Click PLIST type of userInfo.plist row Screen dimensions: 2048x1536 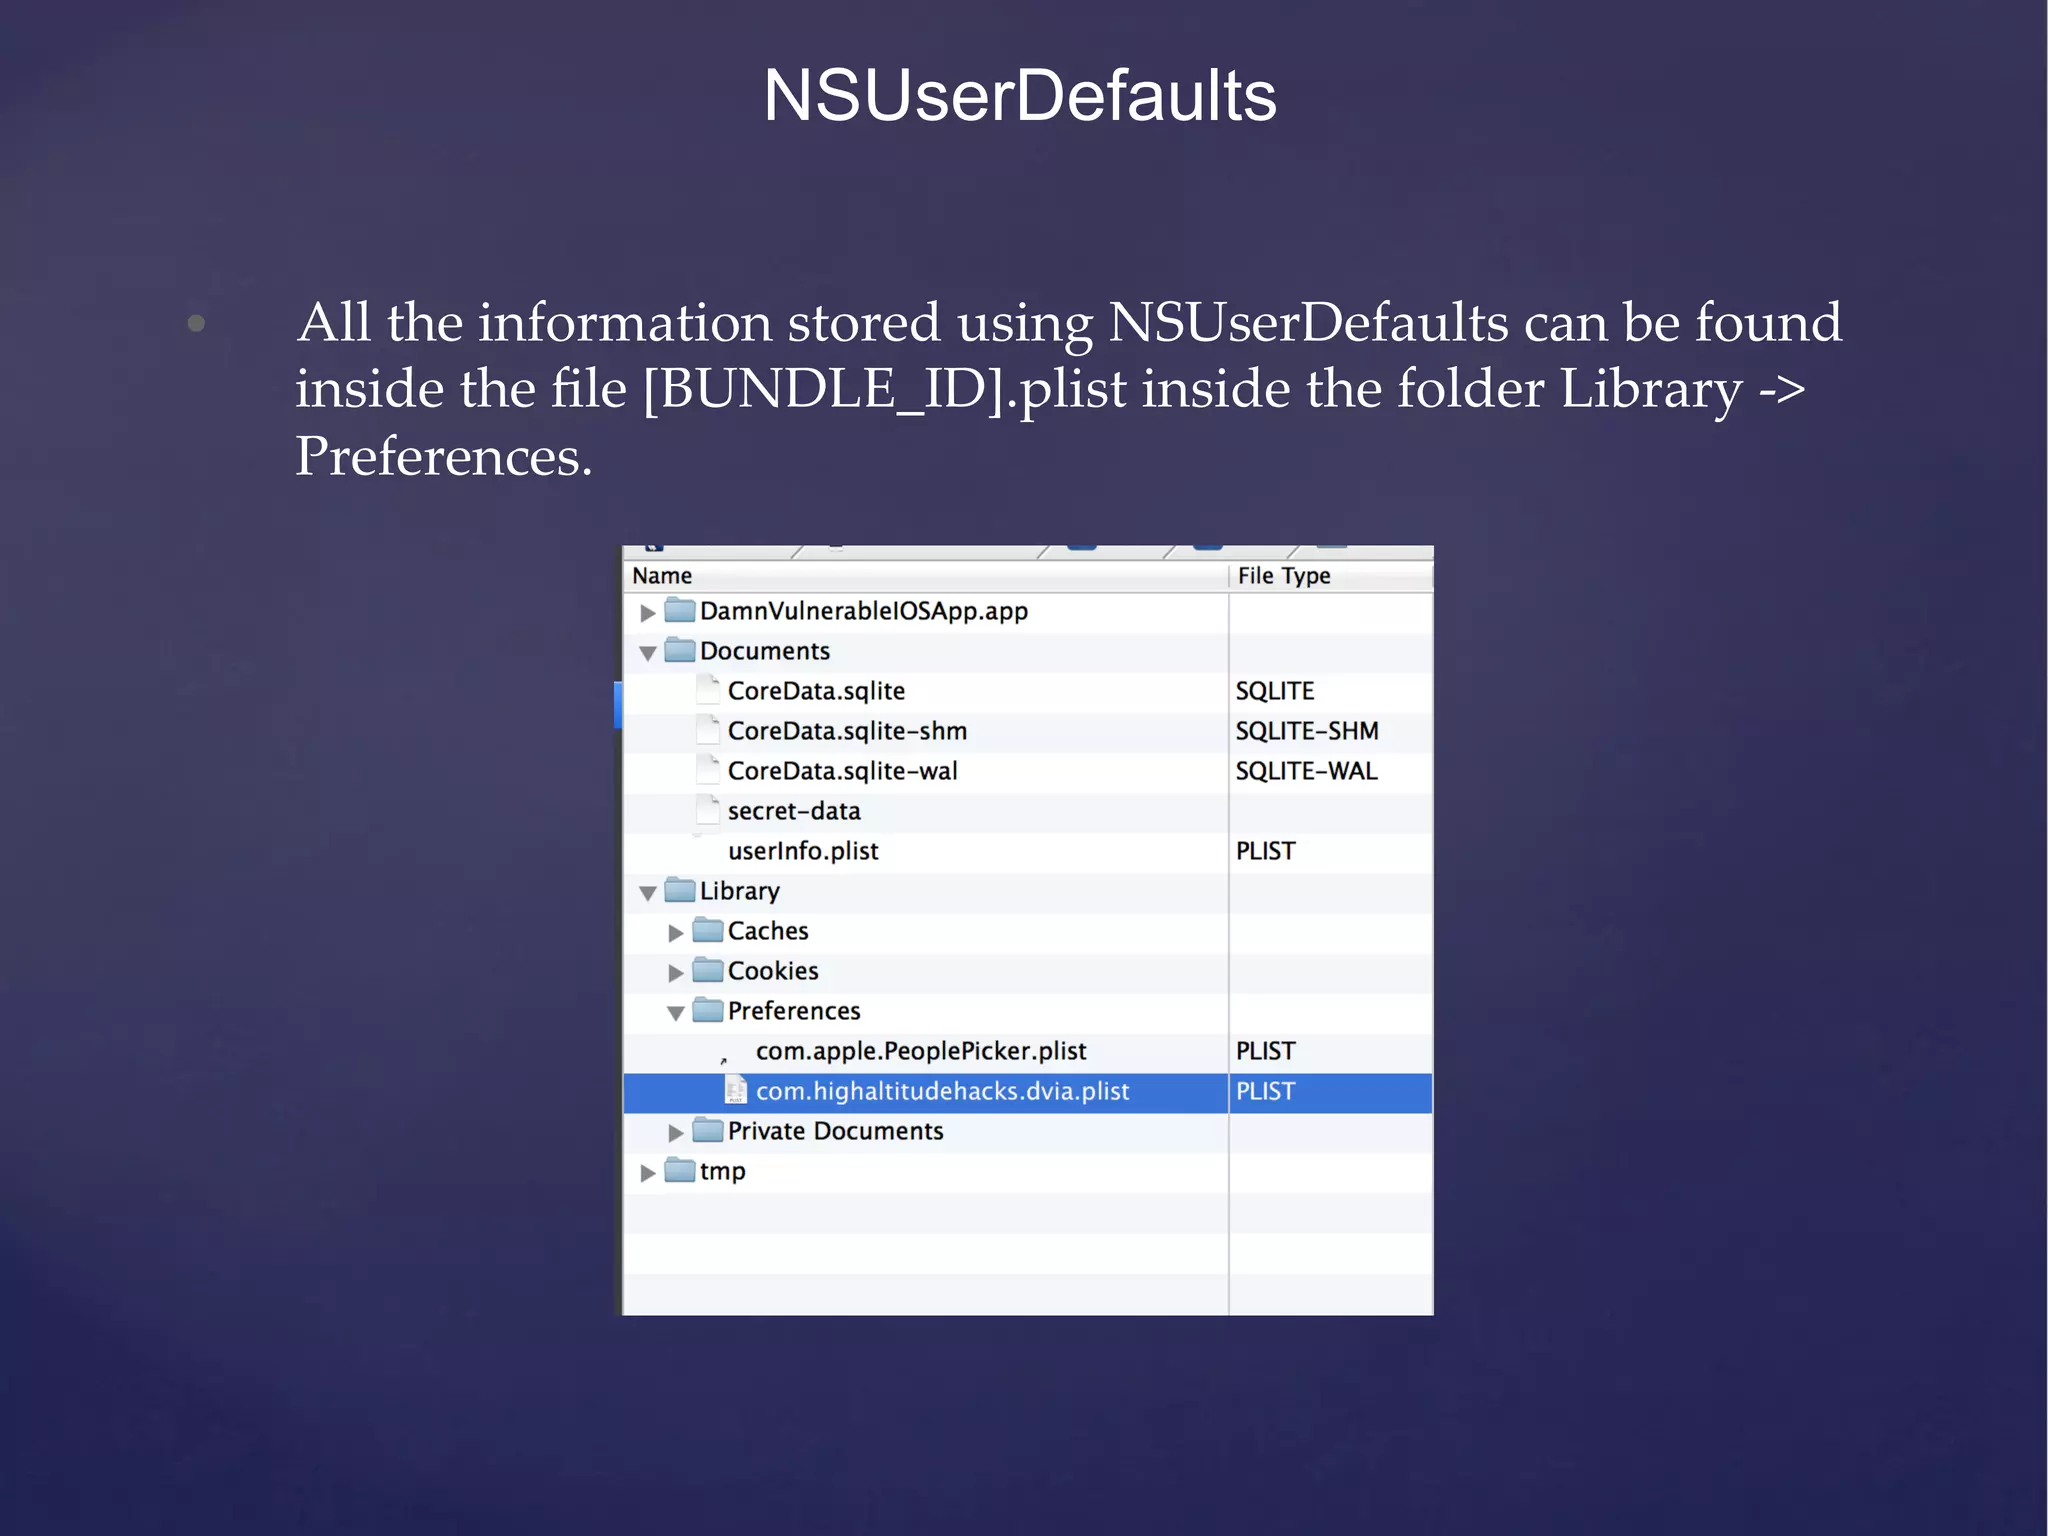tap(1266, 851)
